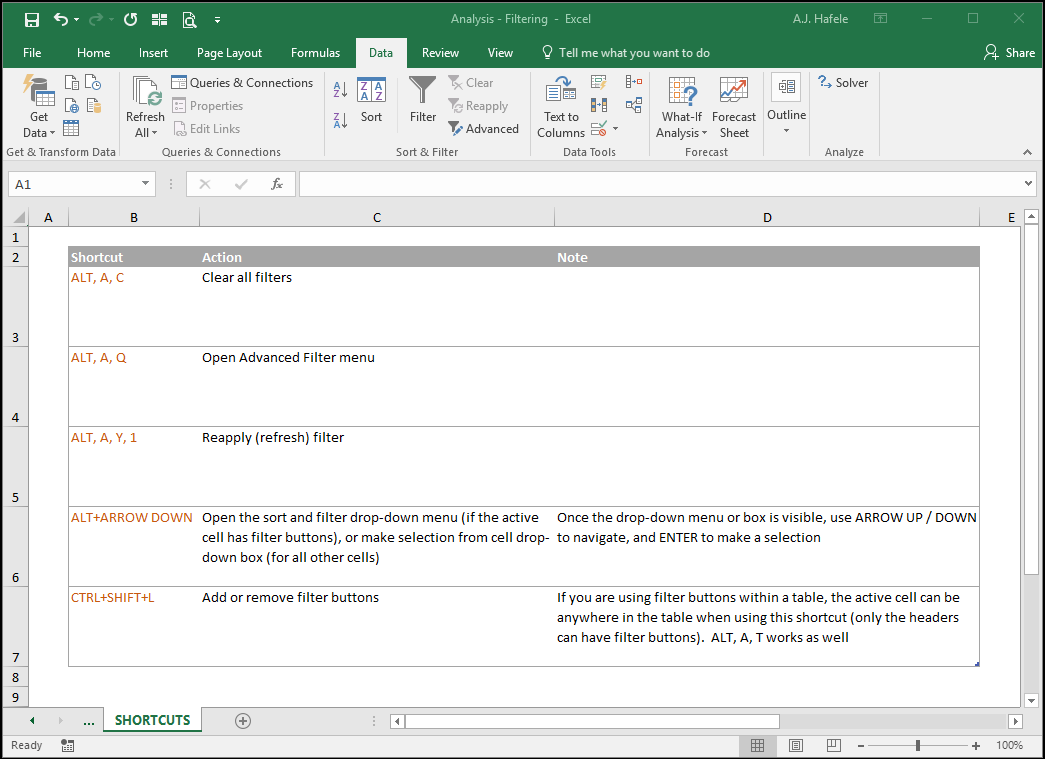Expand the Outline group dropdown
Screen dimensions: 1045x759
pyautogui.click(x=786, y=105)
